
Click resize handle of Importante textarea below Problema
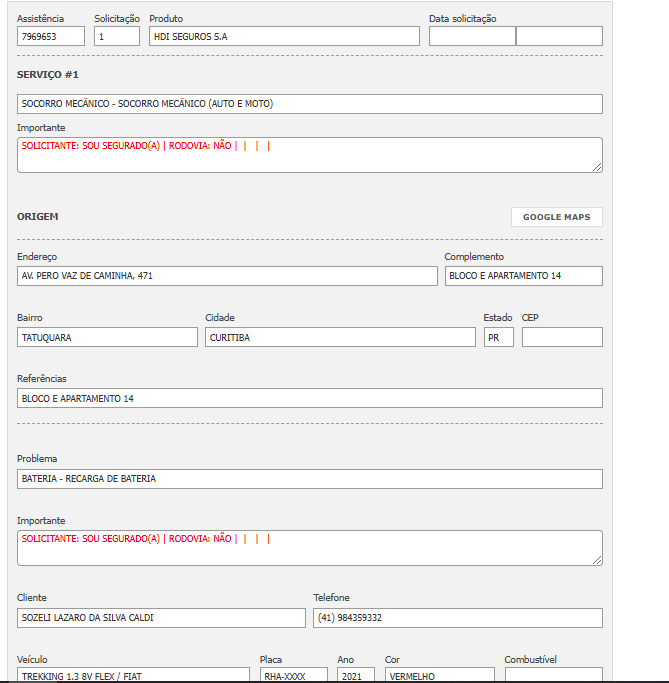pyautogui.click(x=598, y=560)
